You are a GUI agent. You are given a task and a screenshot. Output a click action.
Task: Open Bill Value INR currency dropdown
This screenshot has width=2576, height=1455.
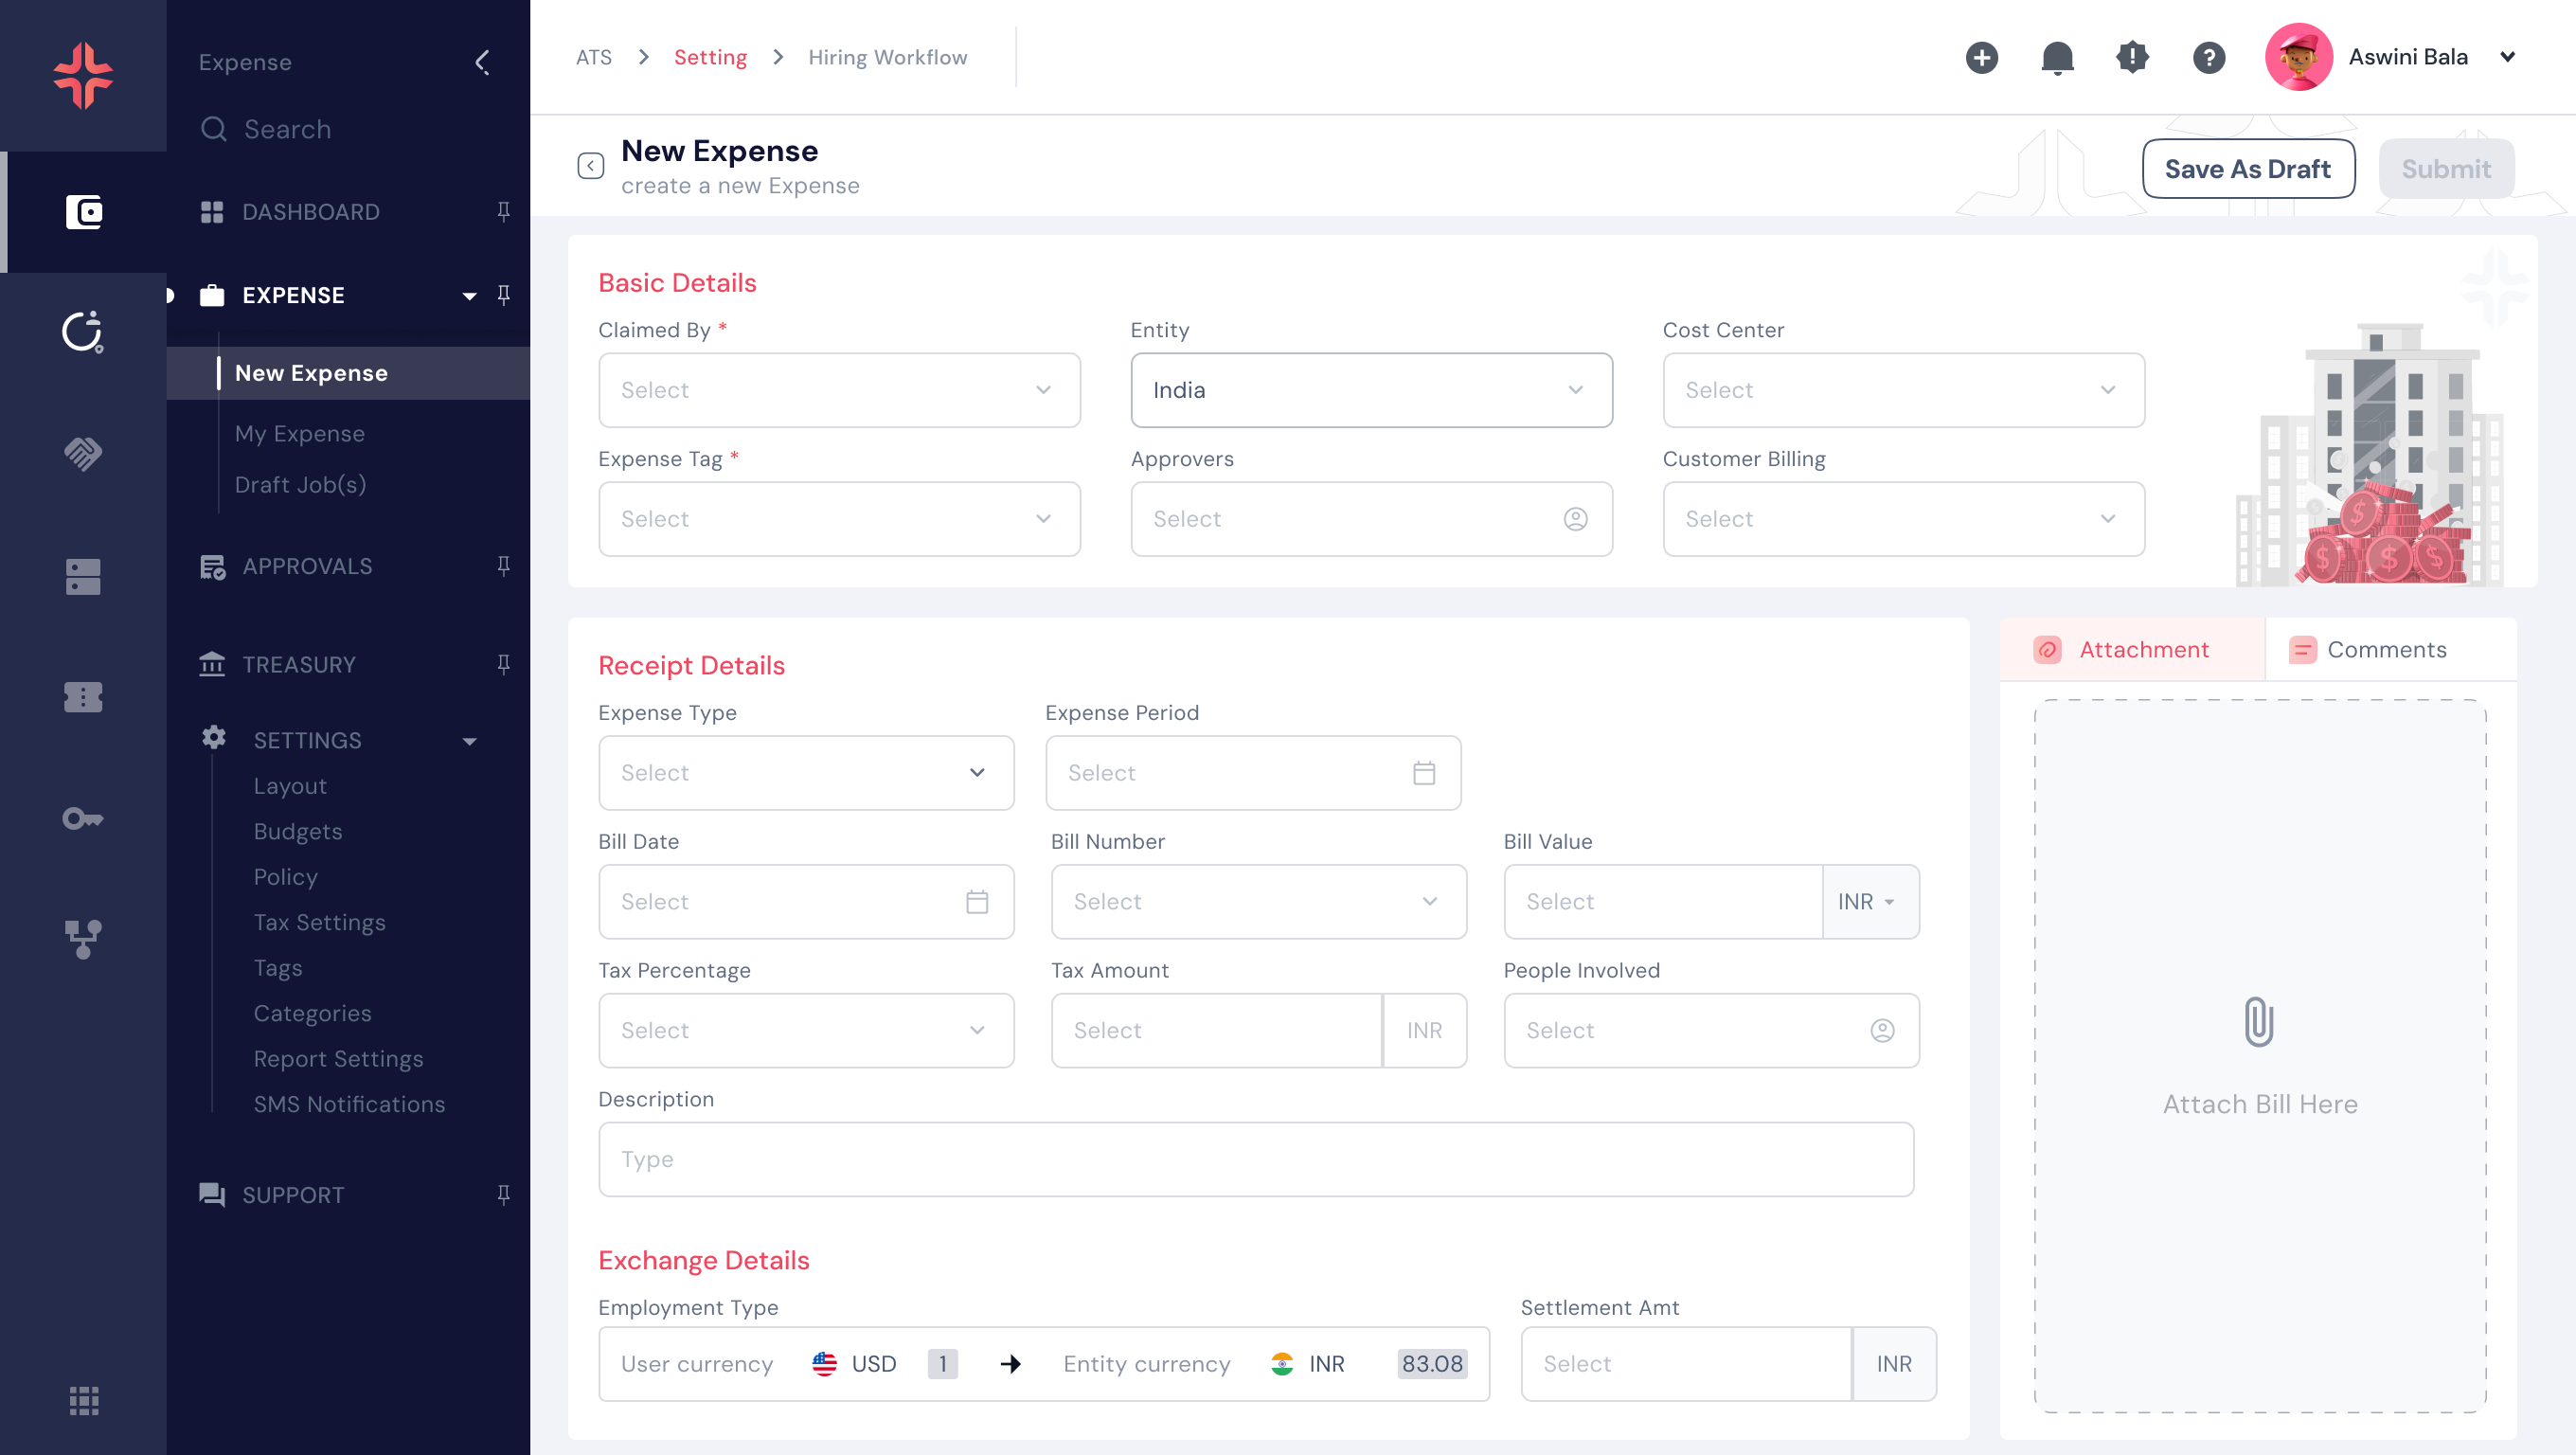point(1868,901)
